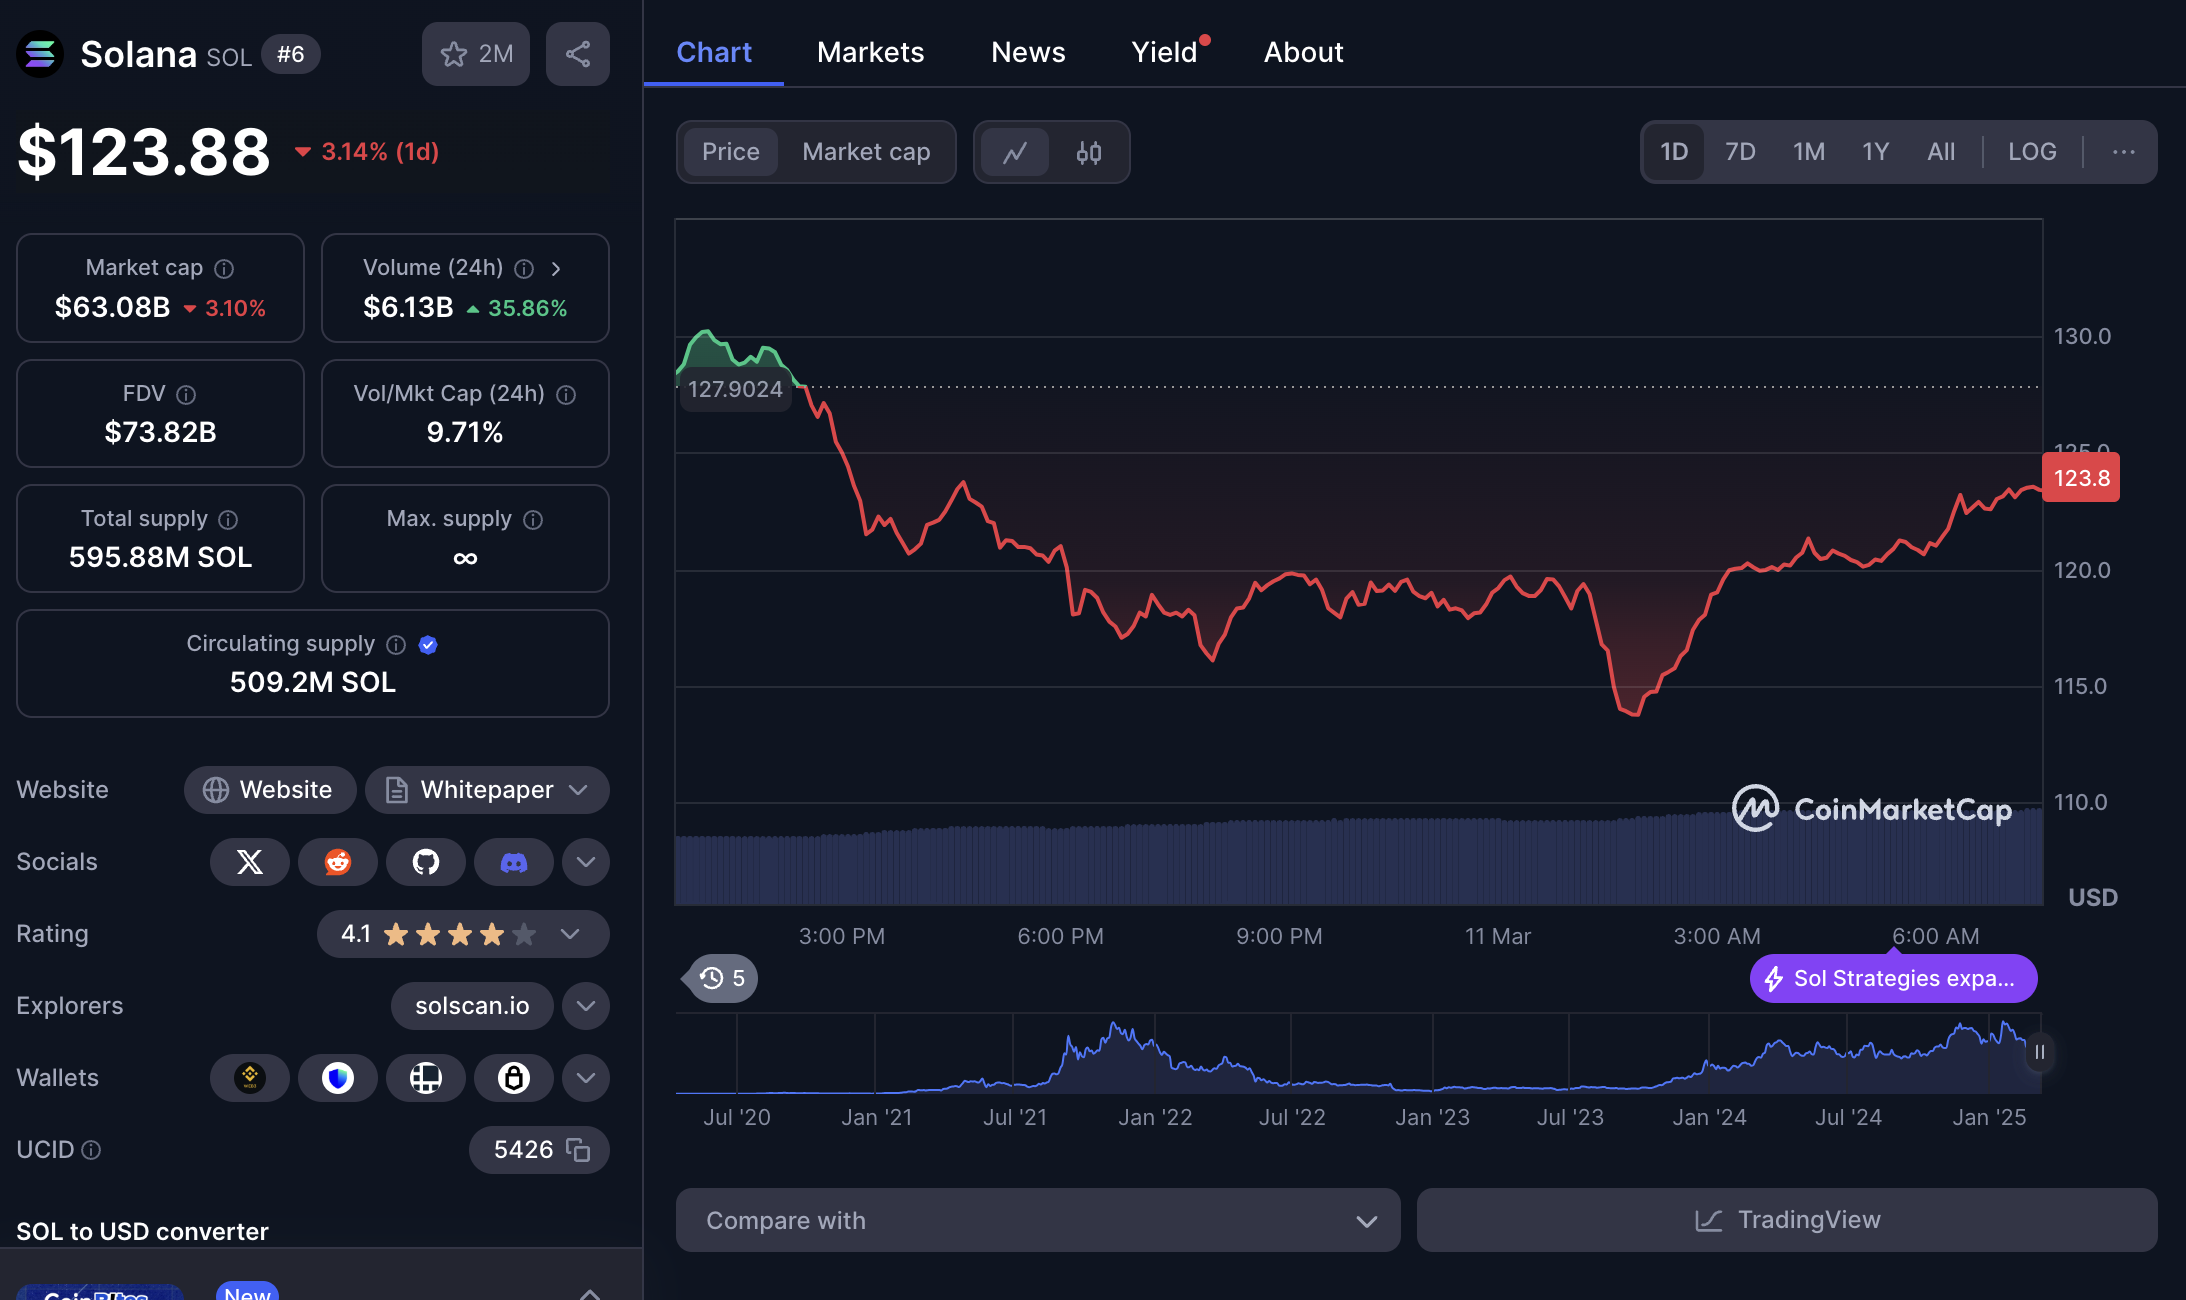Set chart range to 1D
The image size is (2186, 1300).
1674,152
